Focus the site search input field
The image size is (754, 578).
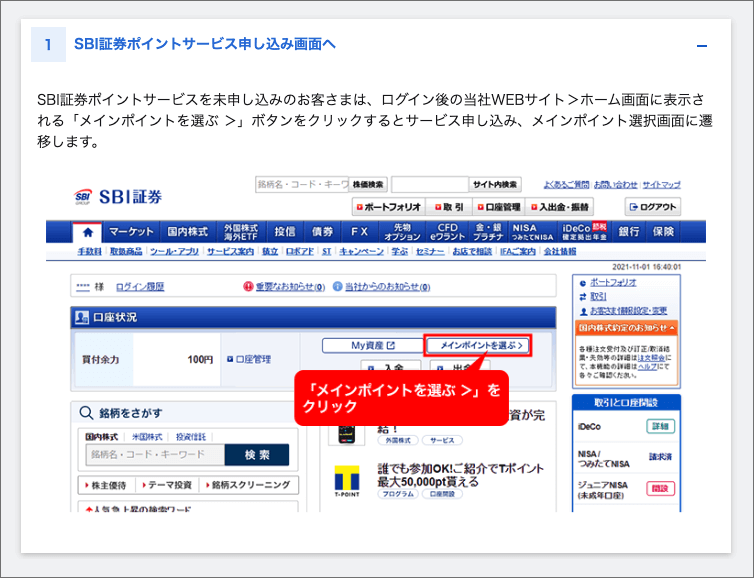click(x=430, y=185)
